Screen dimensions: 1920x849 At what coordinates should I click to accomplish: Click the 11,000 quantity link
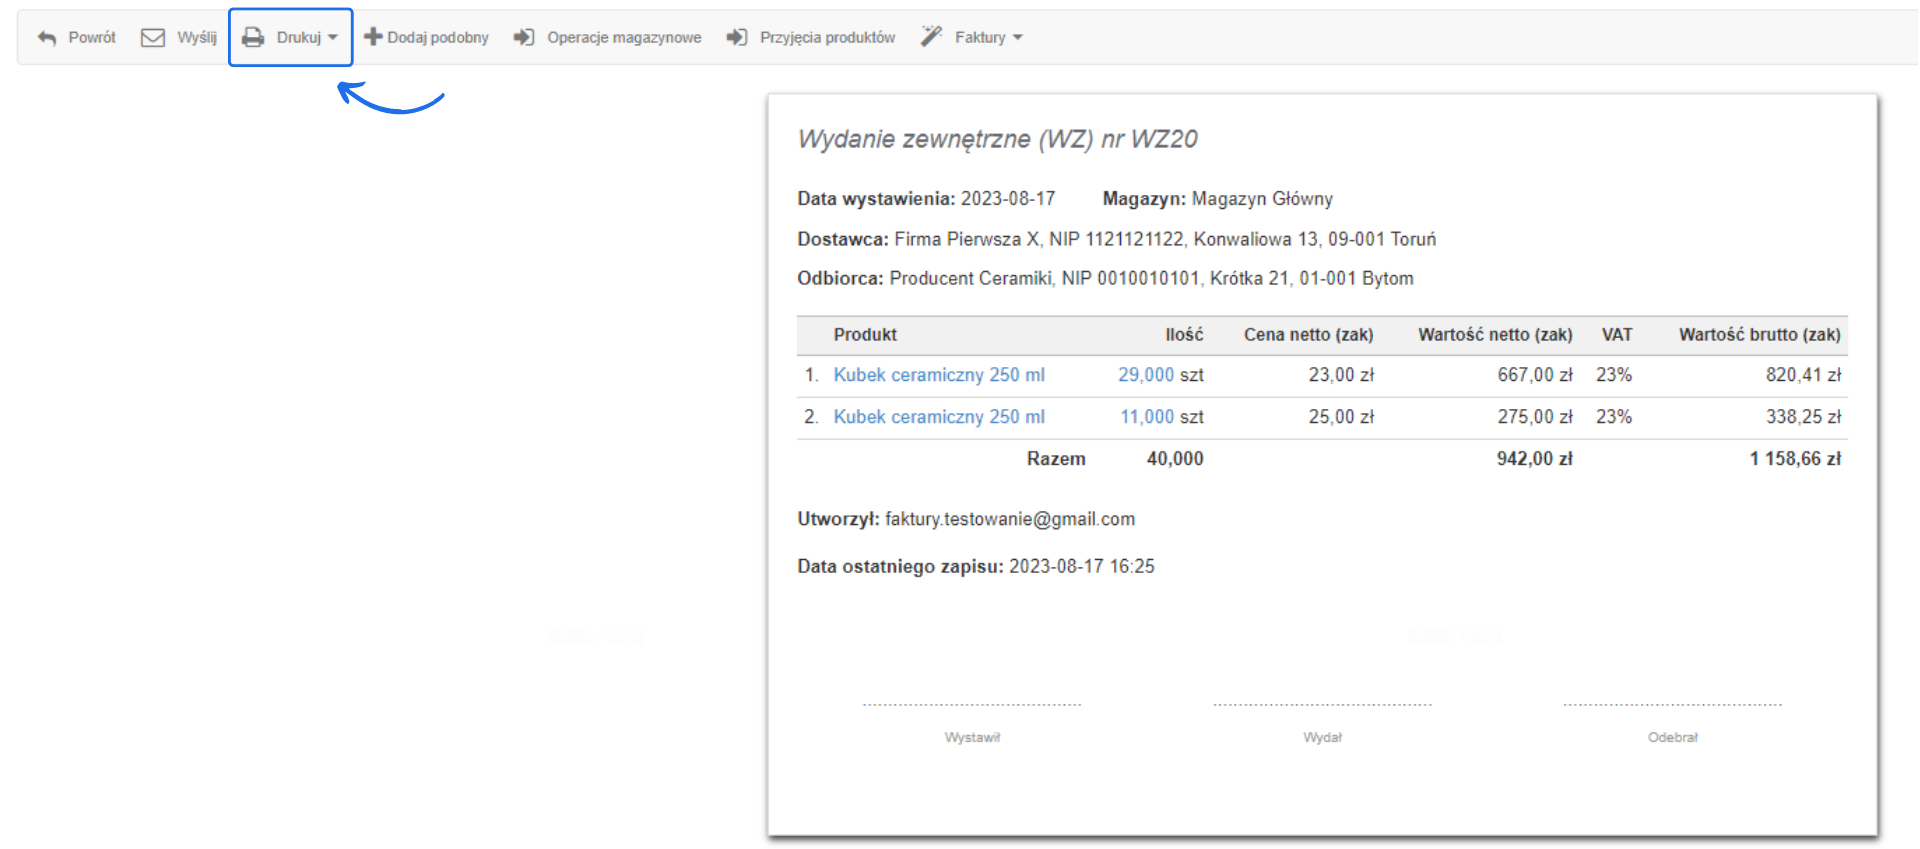pyautogui.click(x=1146, y=417)
